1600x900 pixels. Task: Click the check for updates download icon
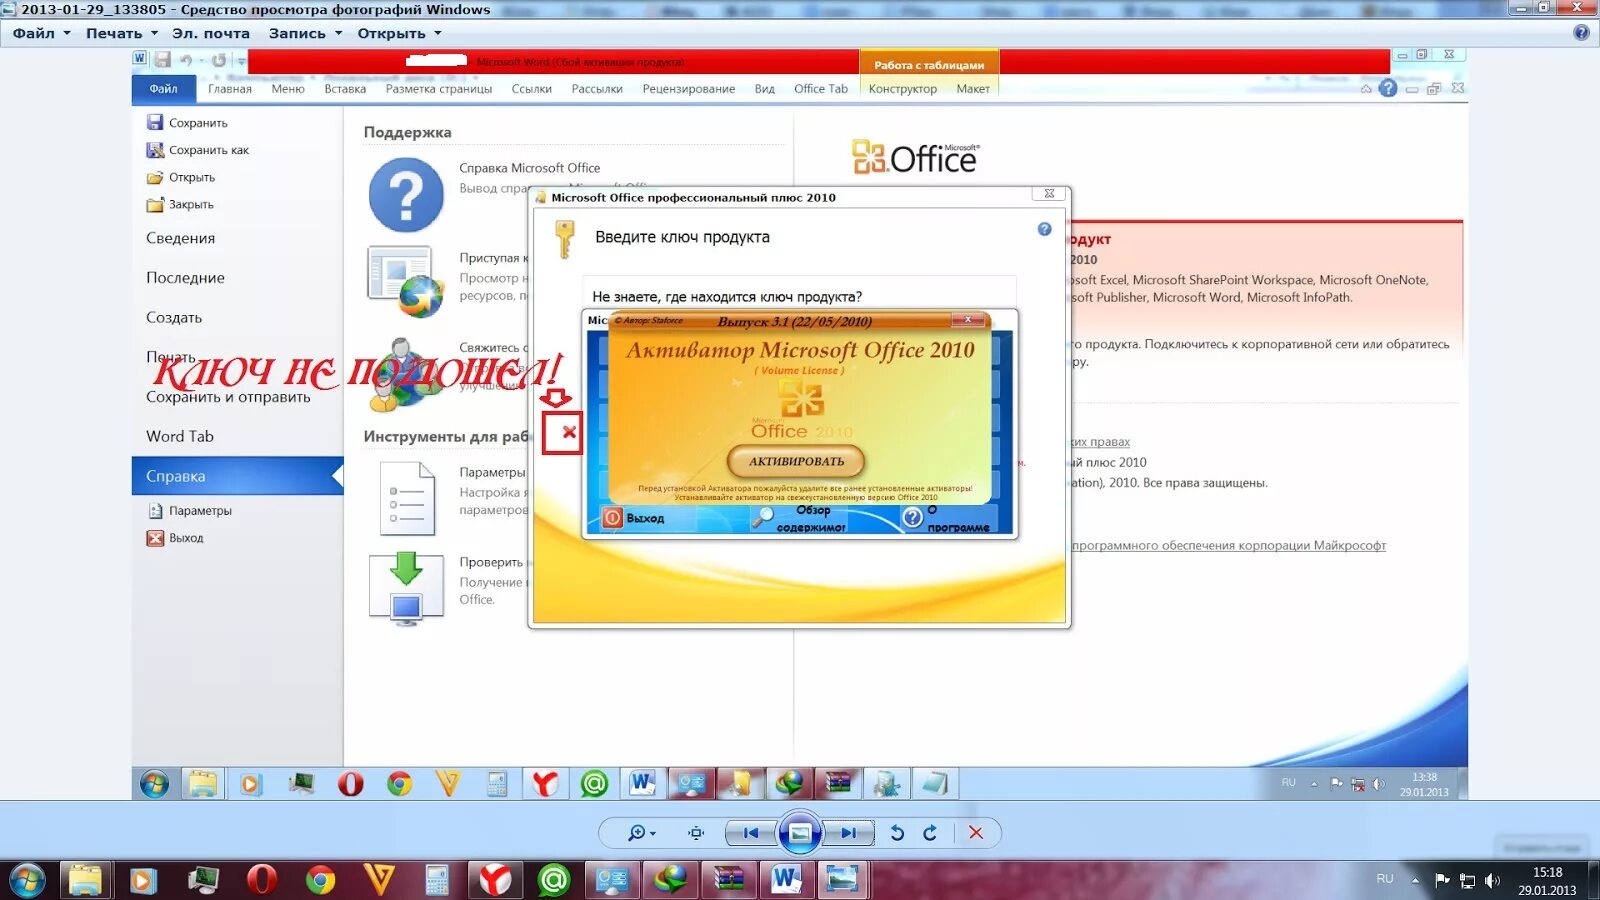point(405,588)
